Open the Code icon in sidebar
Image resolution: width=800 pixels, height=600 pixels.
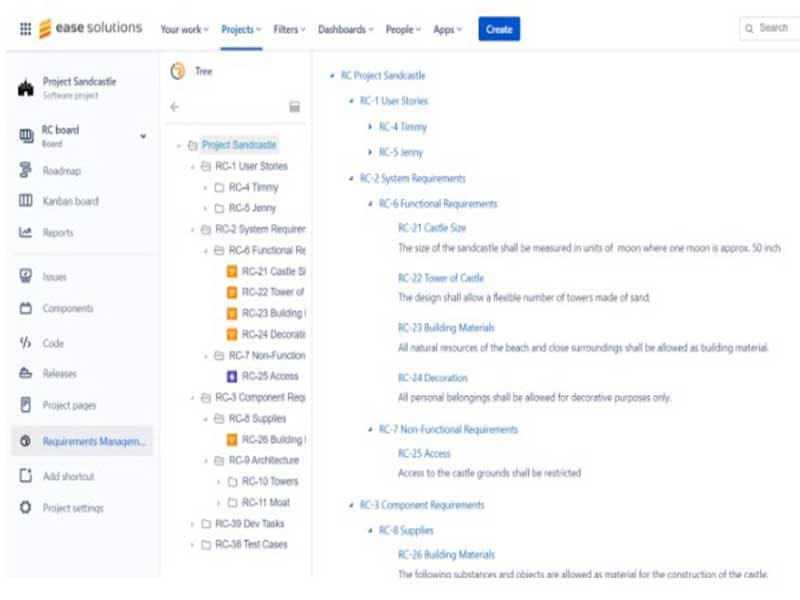coord(26,343)
